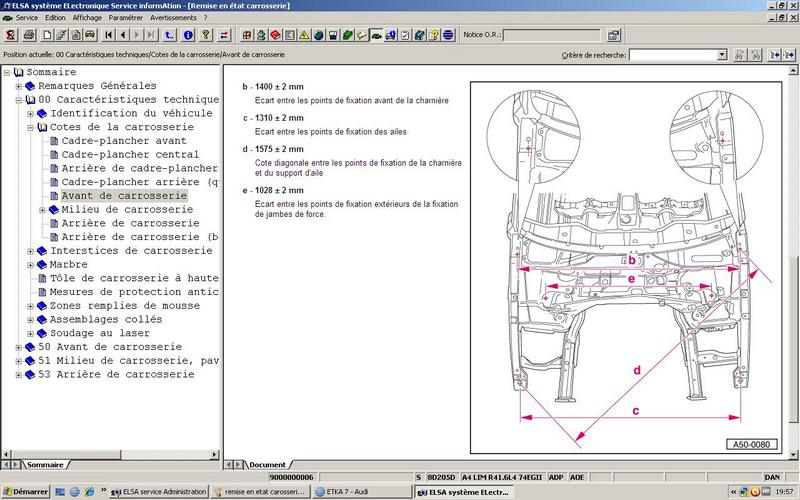800x500 pixels.
Task: Expand Interstices de carrosserie node
Action: [x=31, y=251]
